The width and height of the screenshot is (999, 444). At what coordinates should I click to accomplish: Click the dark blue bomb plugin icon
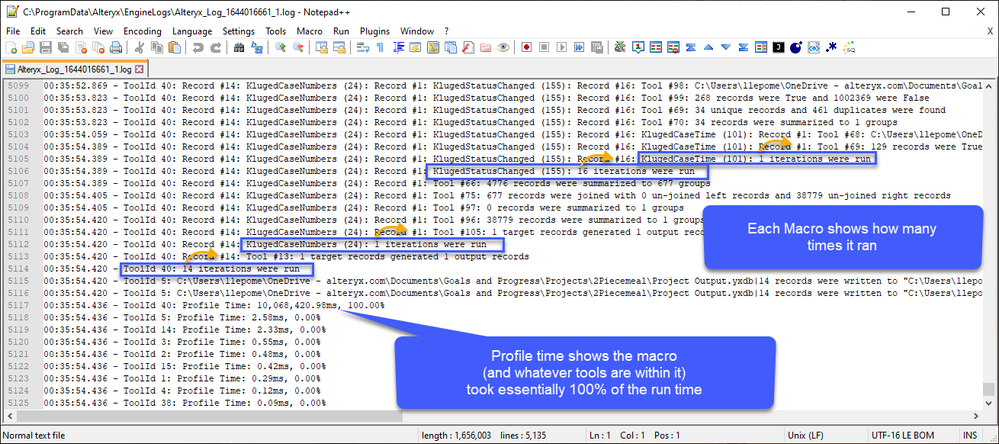tap(796, 47)
